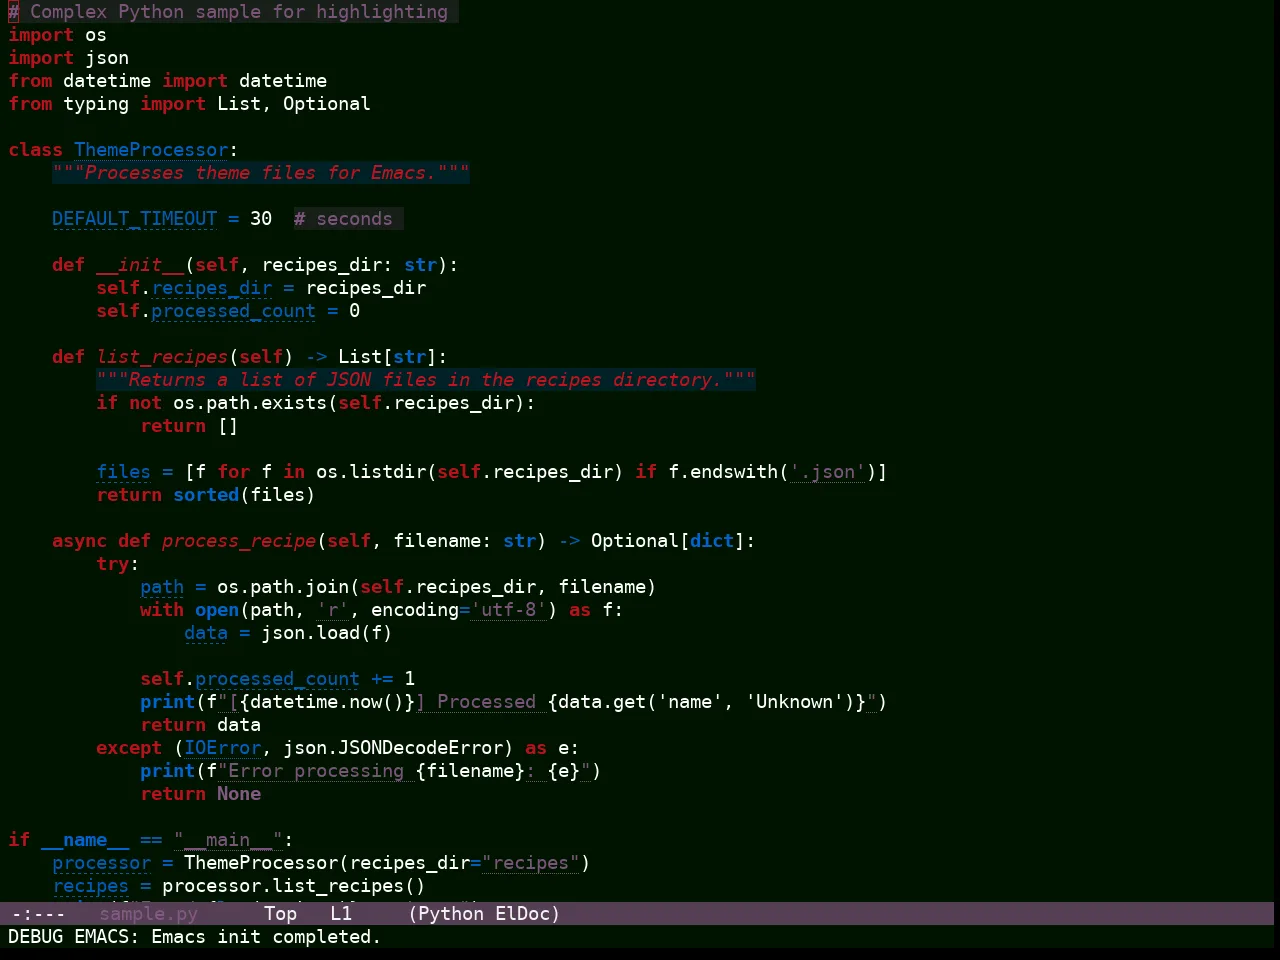
Task: Click "data" in the json.load assignment
Action: [206, 633]
